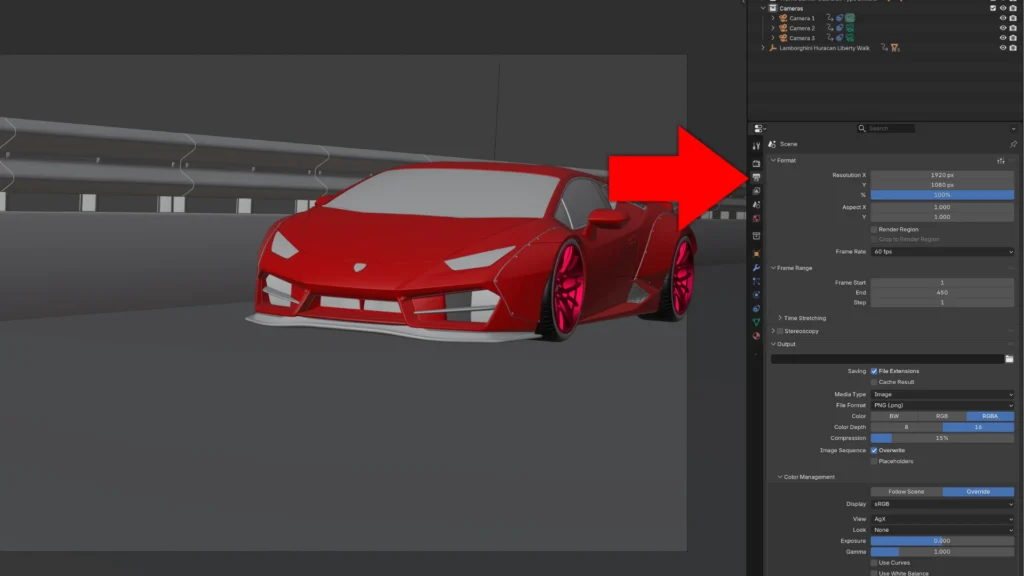Select RGB color mode
This screenshot has height=576, width=1024.
(942, 417)
